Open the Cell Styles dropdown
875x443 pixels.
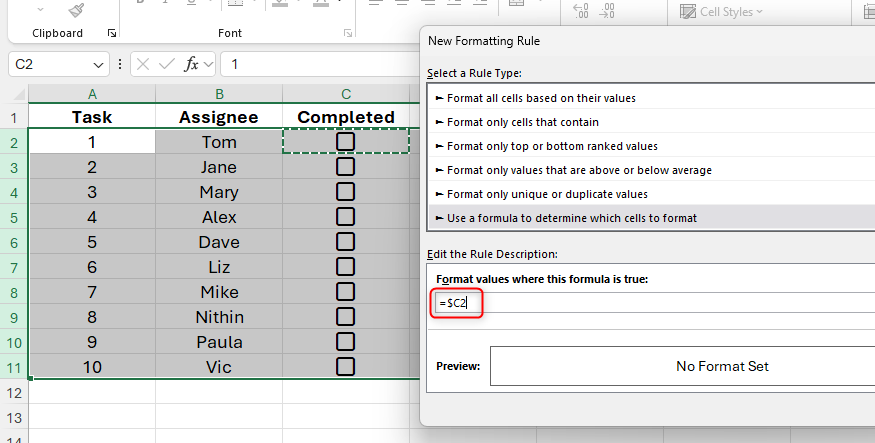tap(720, 12)
